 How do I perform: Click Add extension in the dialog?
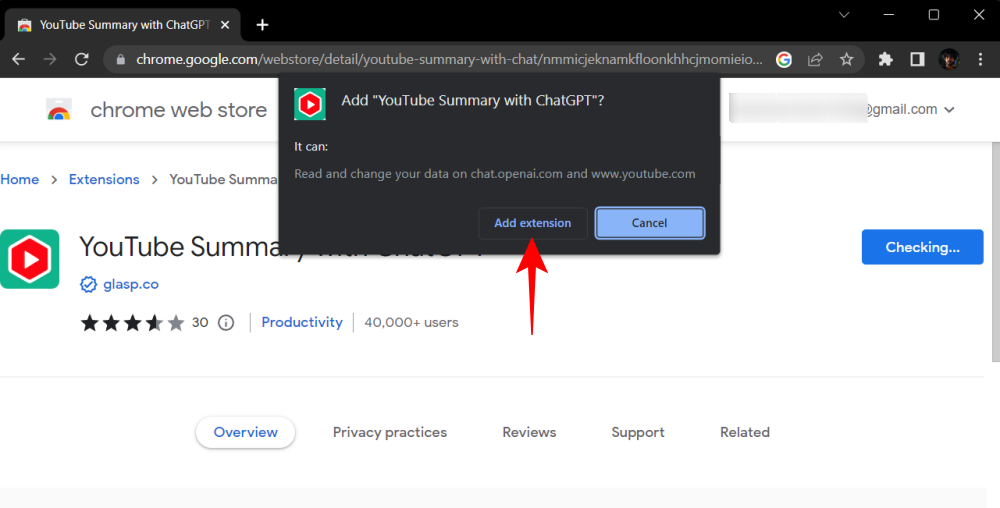point(533,223)
